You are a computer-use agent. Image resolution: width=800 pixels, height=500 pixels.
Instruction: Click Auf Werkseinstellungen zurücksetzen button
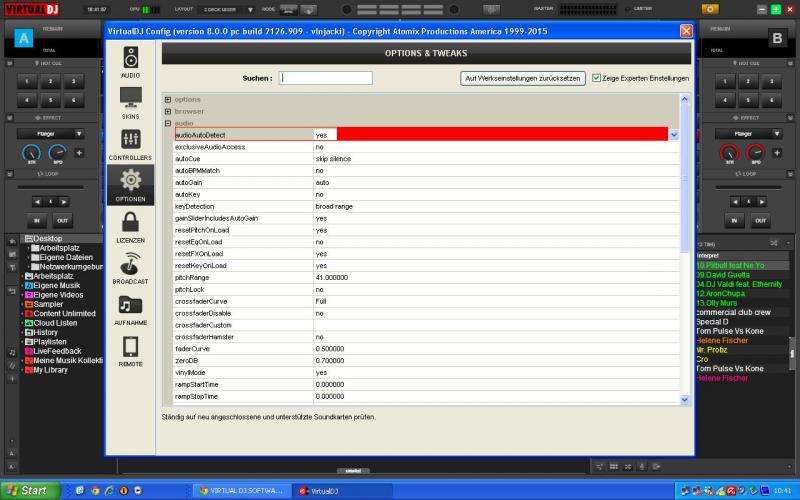(523, 78)
